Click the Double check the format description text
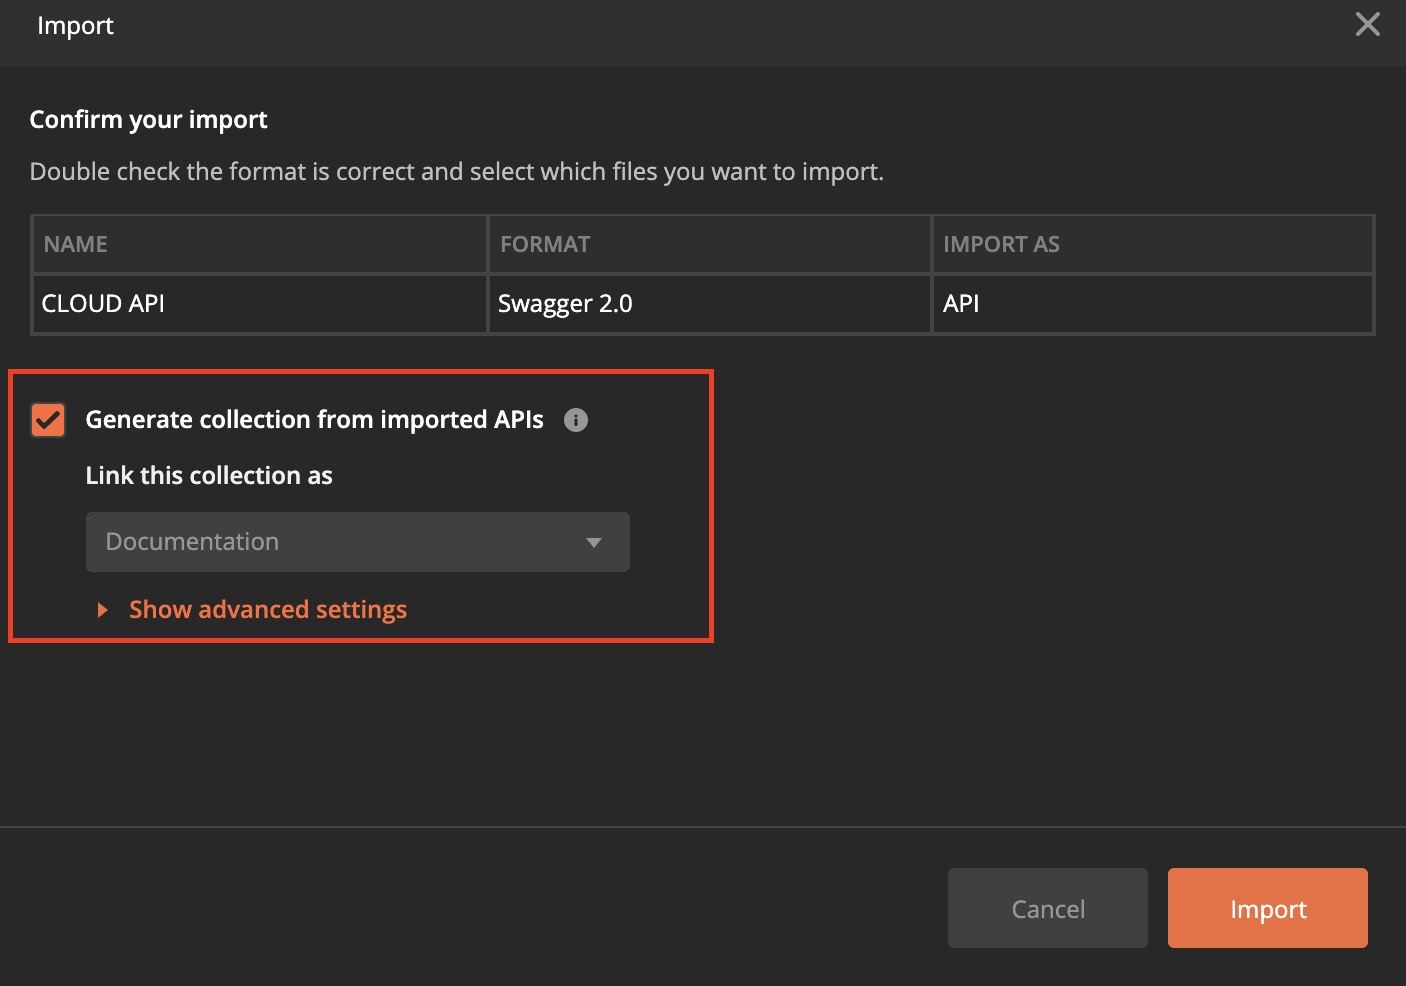This screenshot has width=1406, height=986. click(456, 172)
